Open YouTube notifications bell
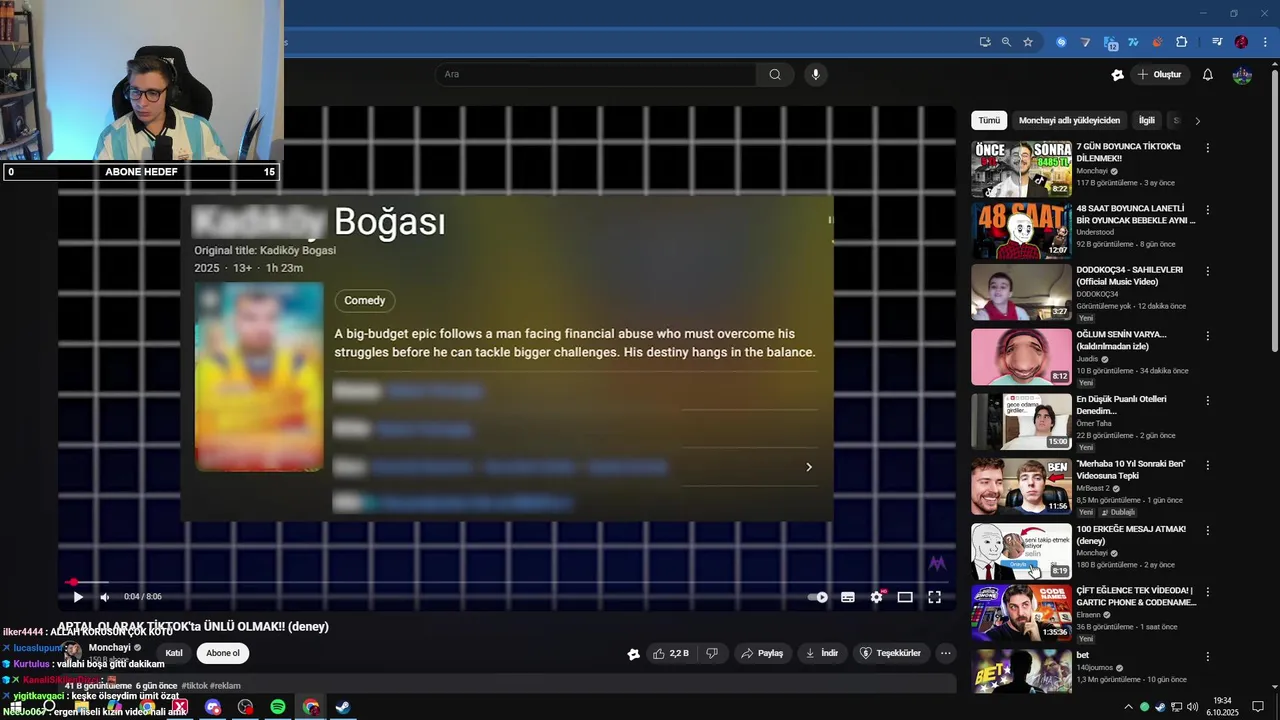 coord(1208,75)
